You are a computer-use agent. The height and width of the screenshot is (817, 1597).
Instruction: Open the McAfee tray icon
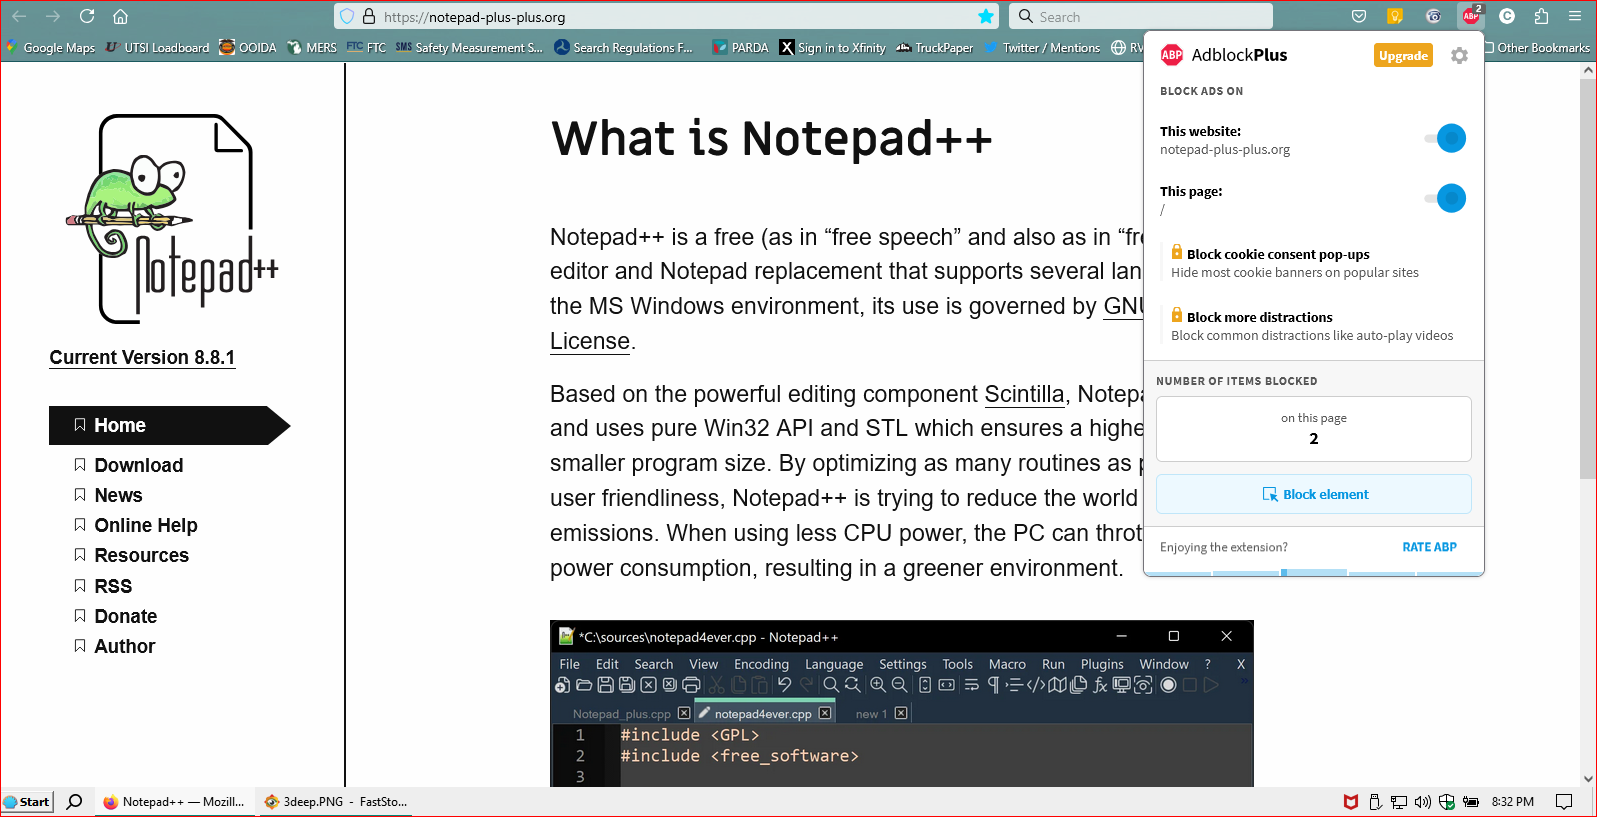tap(1351, 801)
